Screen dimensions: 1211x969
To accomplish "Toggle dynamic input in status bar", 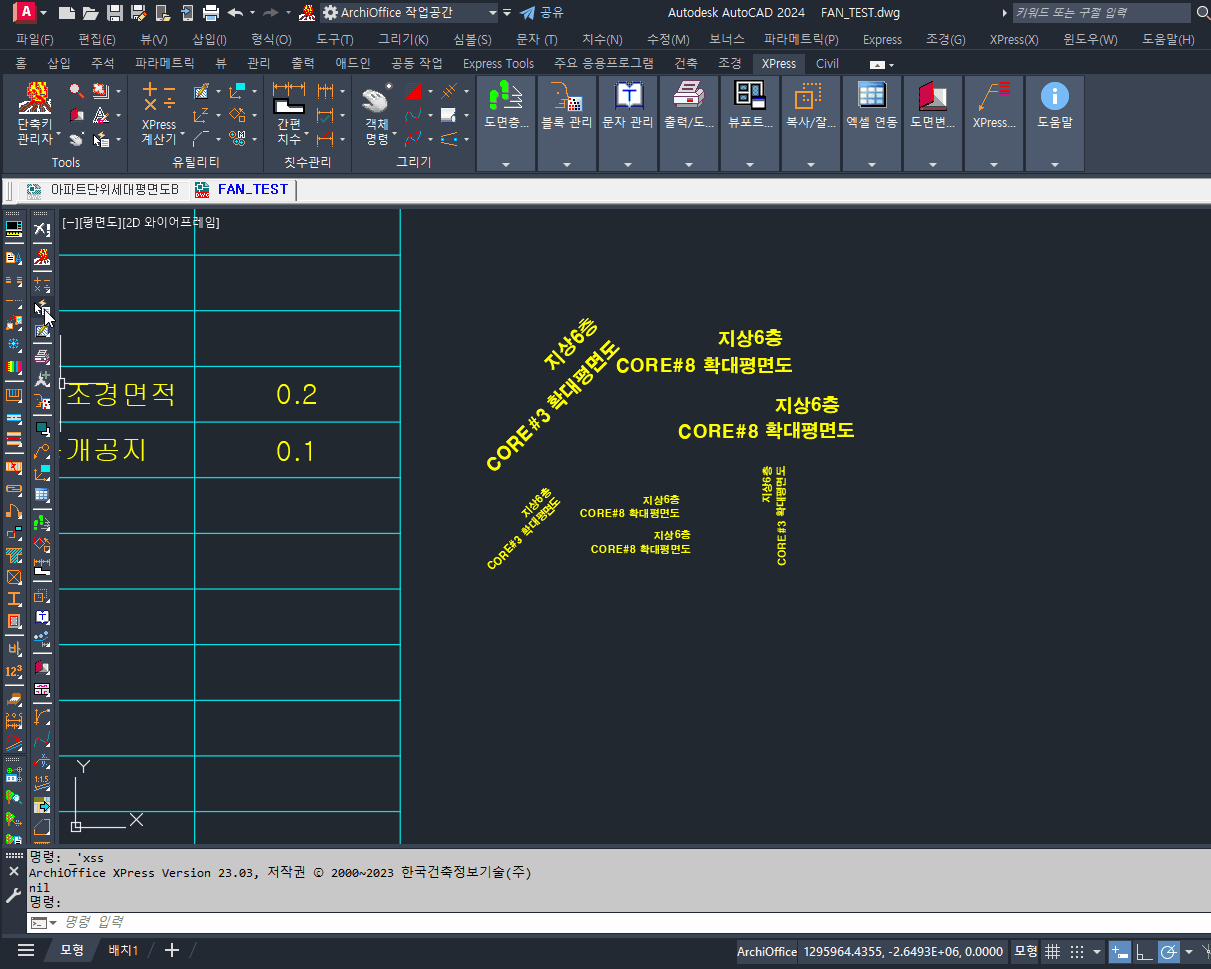I will (1120, 951).
